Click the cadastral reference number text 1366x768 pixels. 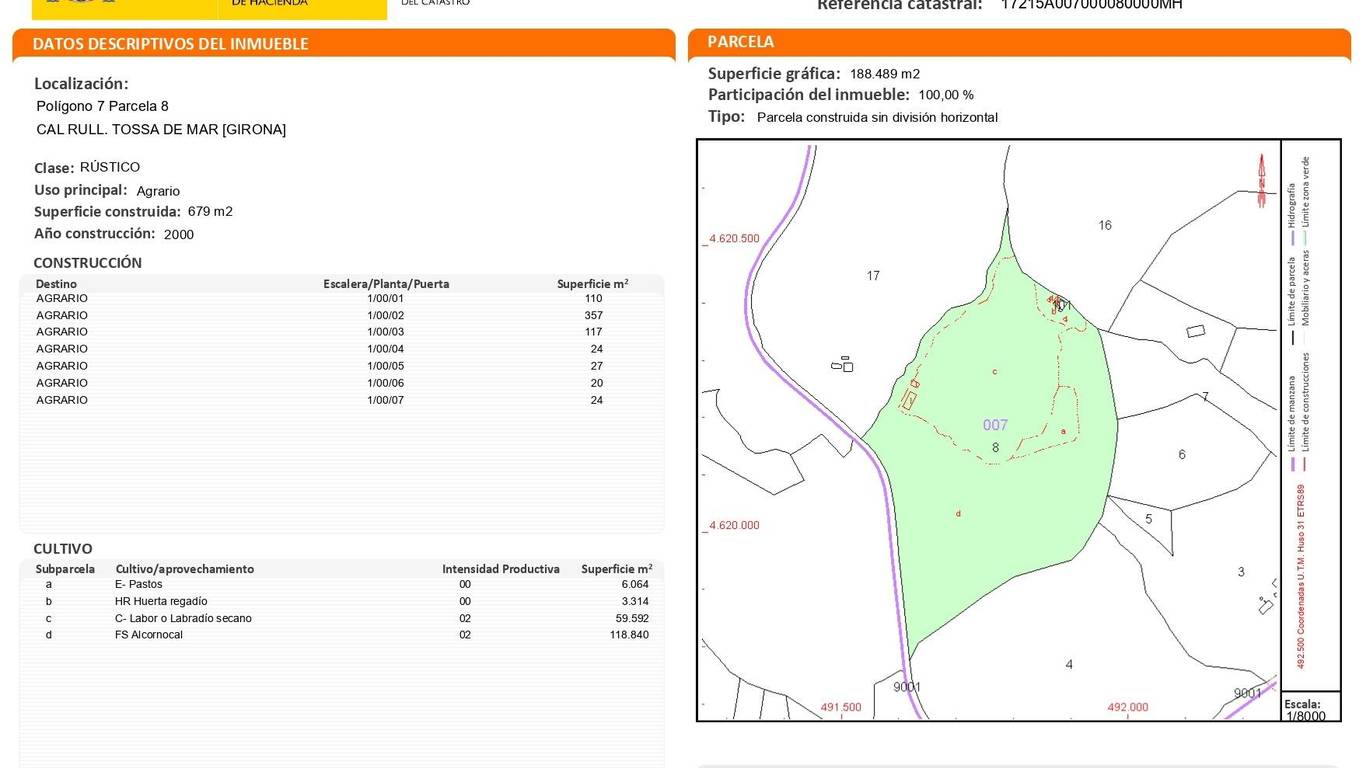click(1091, 5)
